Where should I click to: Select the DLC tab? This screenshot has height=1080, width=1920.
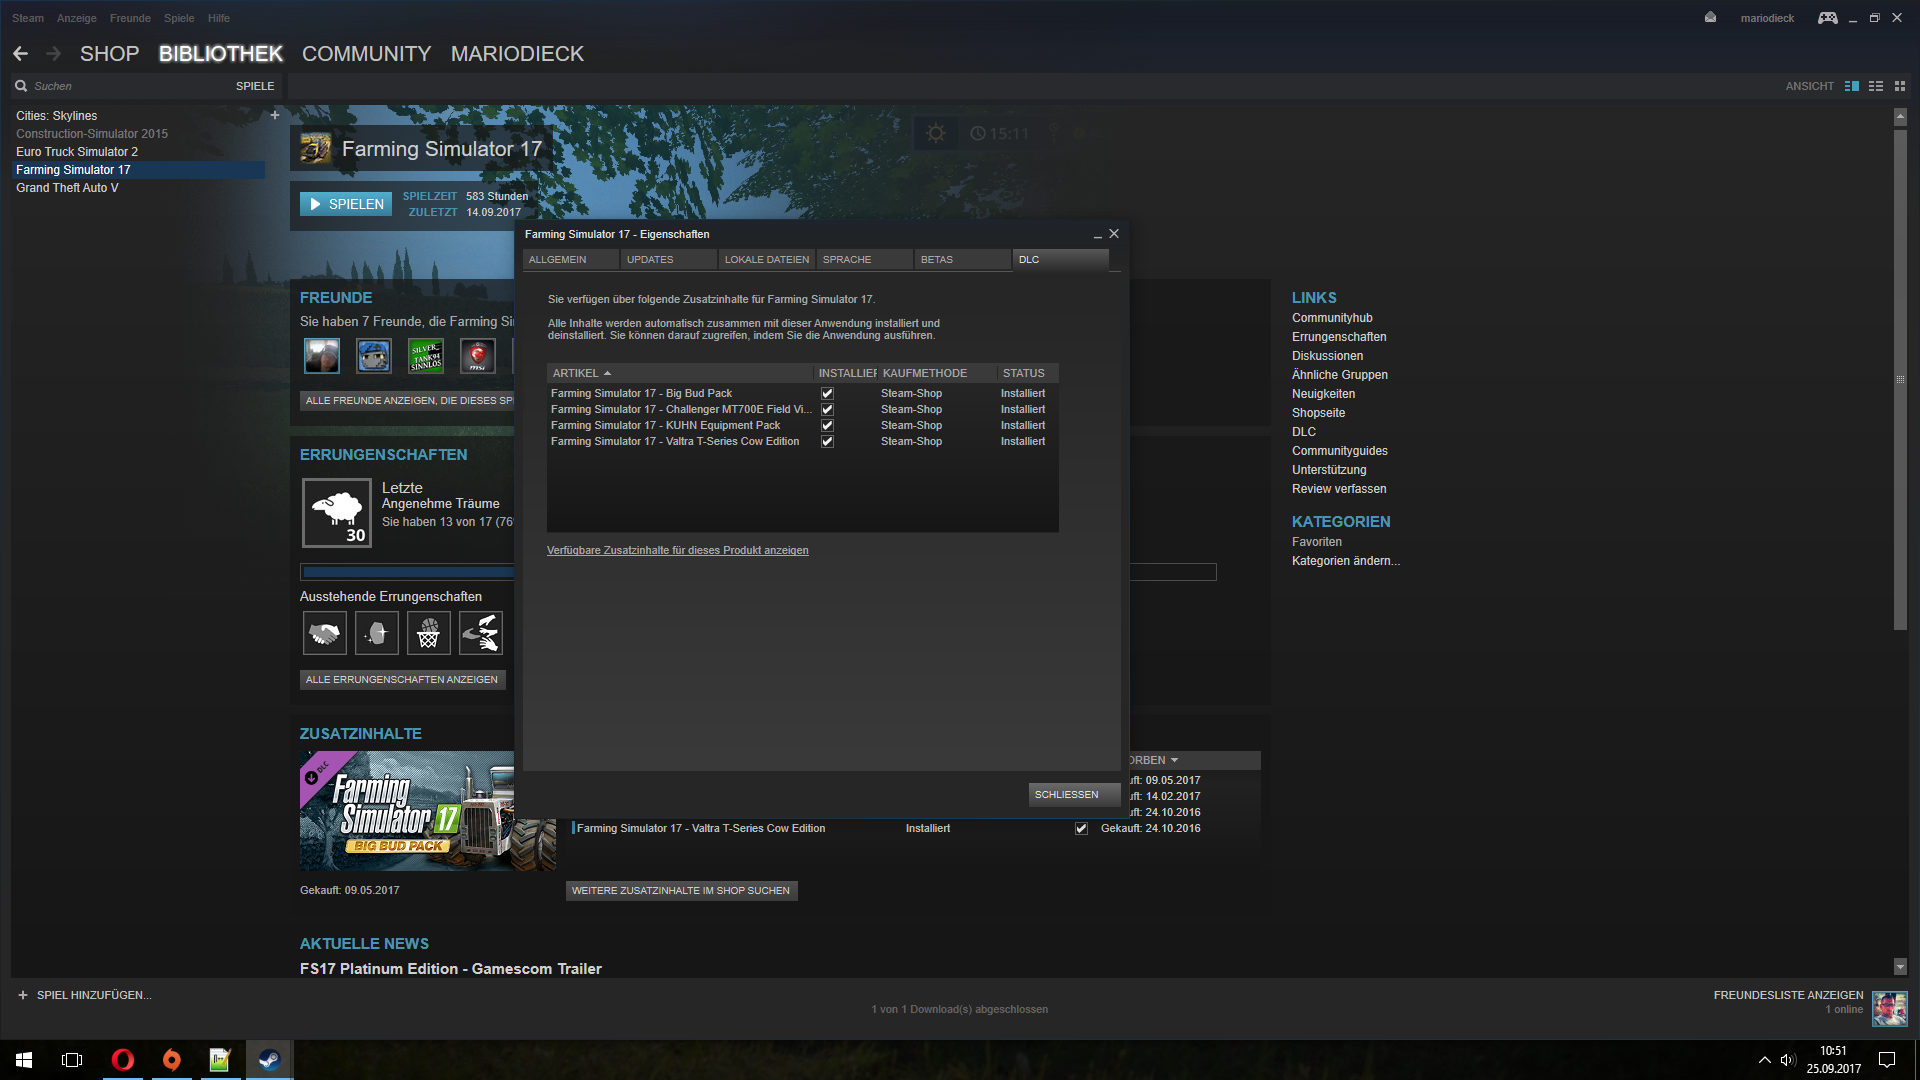(x=1061, y=260)
